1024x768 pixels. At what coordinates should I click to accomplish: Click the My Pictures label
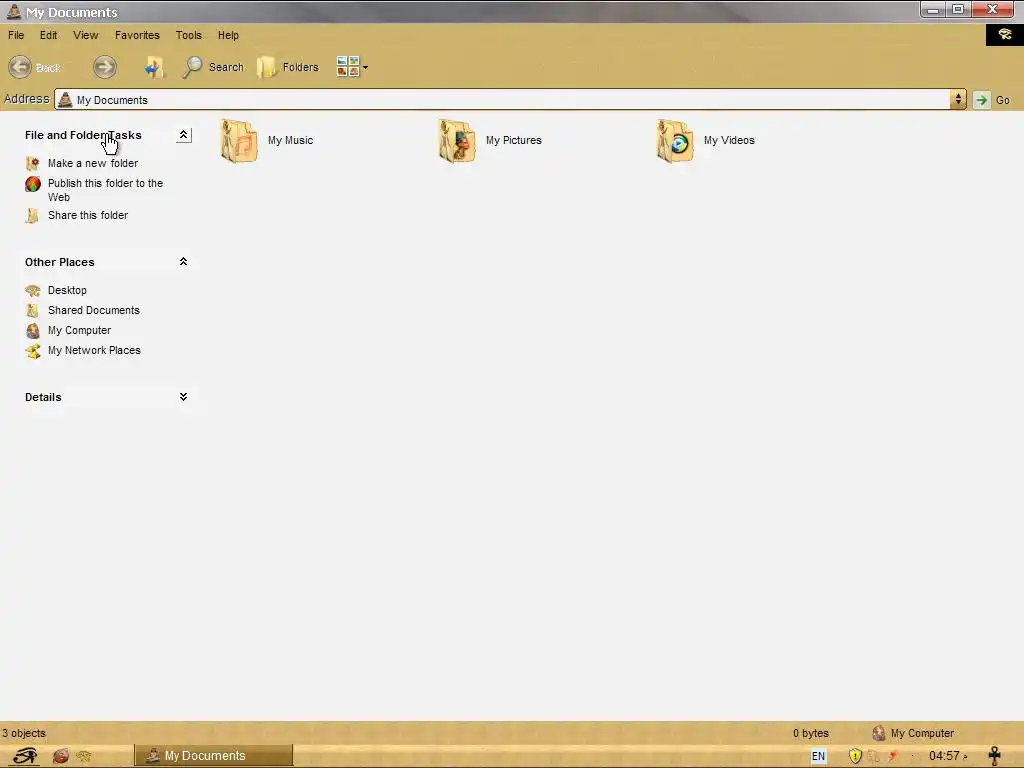click(x=514, y=140)
